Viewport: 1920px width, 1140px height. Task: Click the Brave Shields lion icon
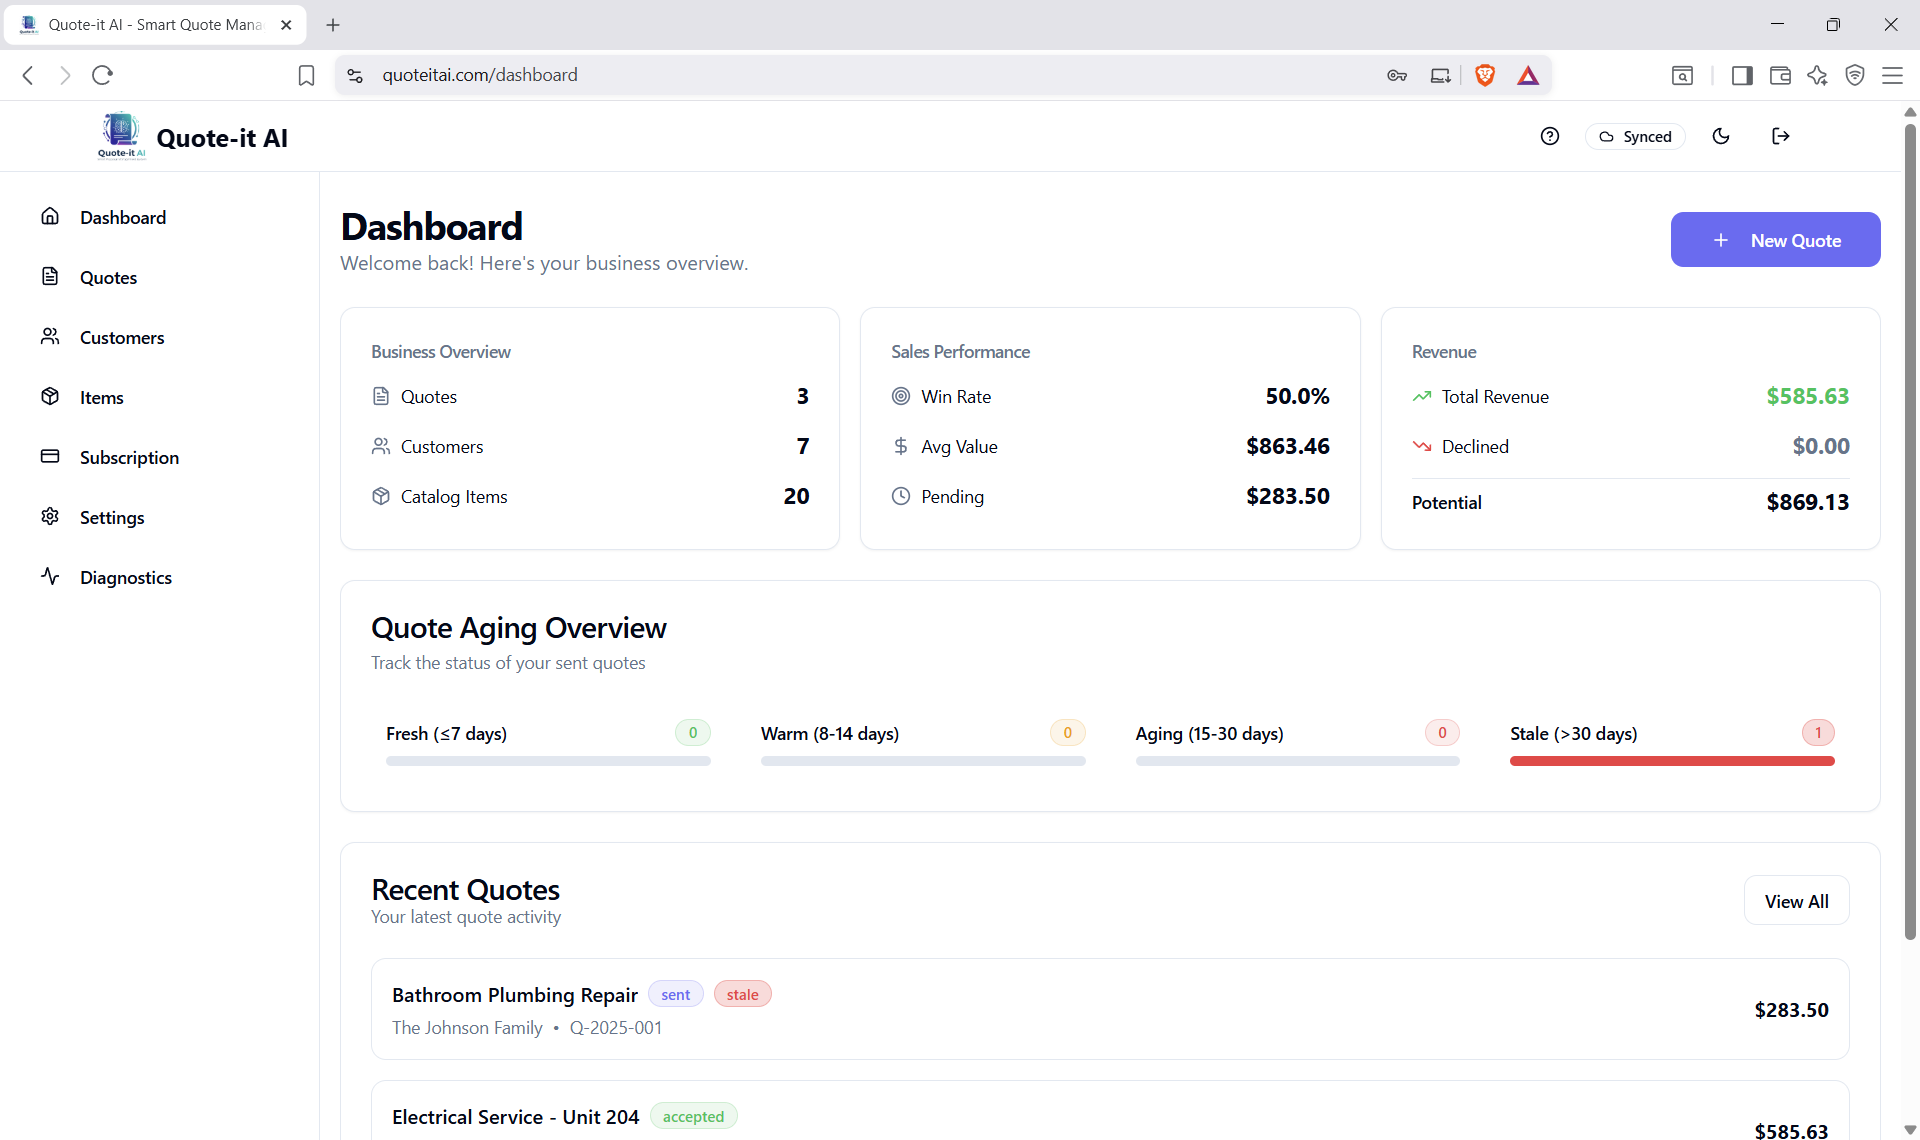point(1485,75)
